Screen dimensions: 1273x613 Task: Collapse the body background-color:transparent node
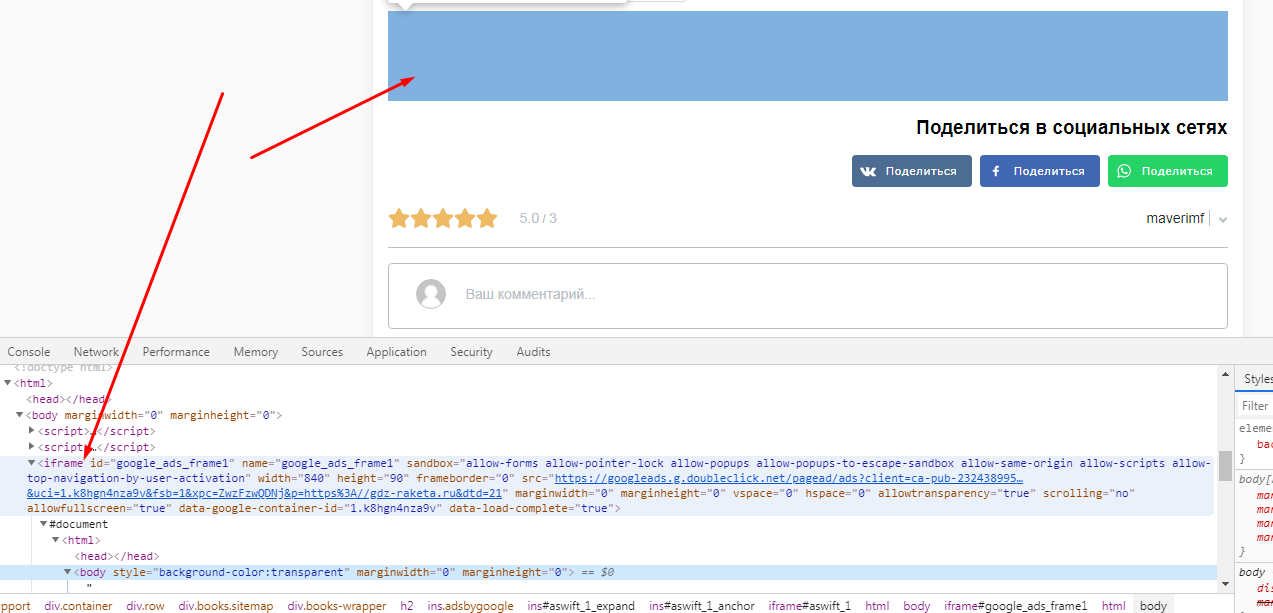point(67,572)
